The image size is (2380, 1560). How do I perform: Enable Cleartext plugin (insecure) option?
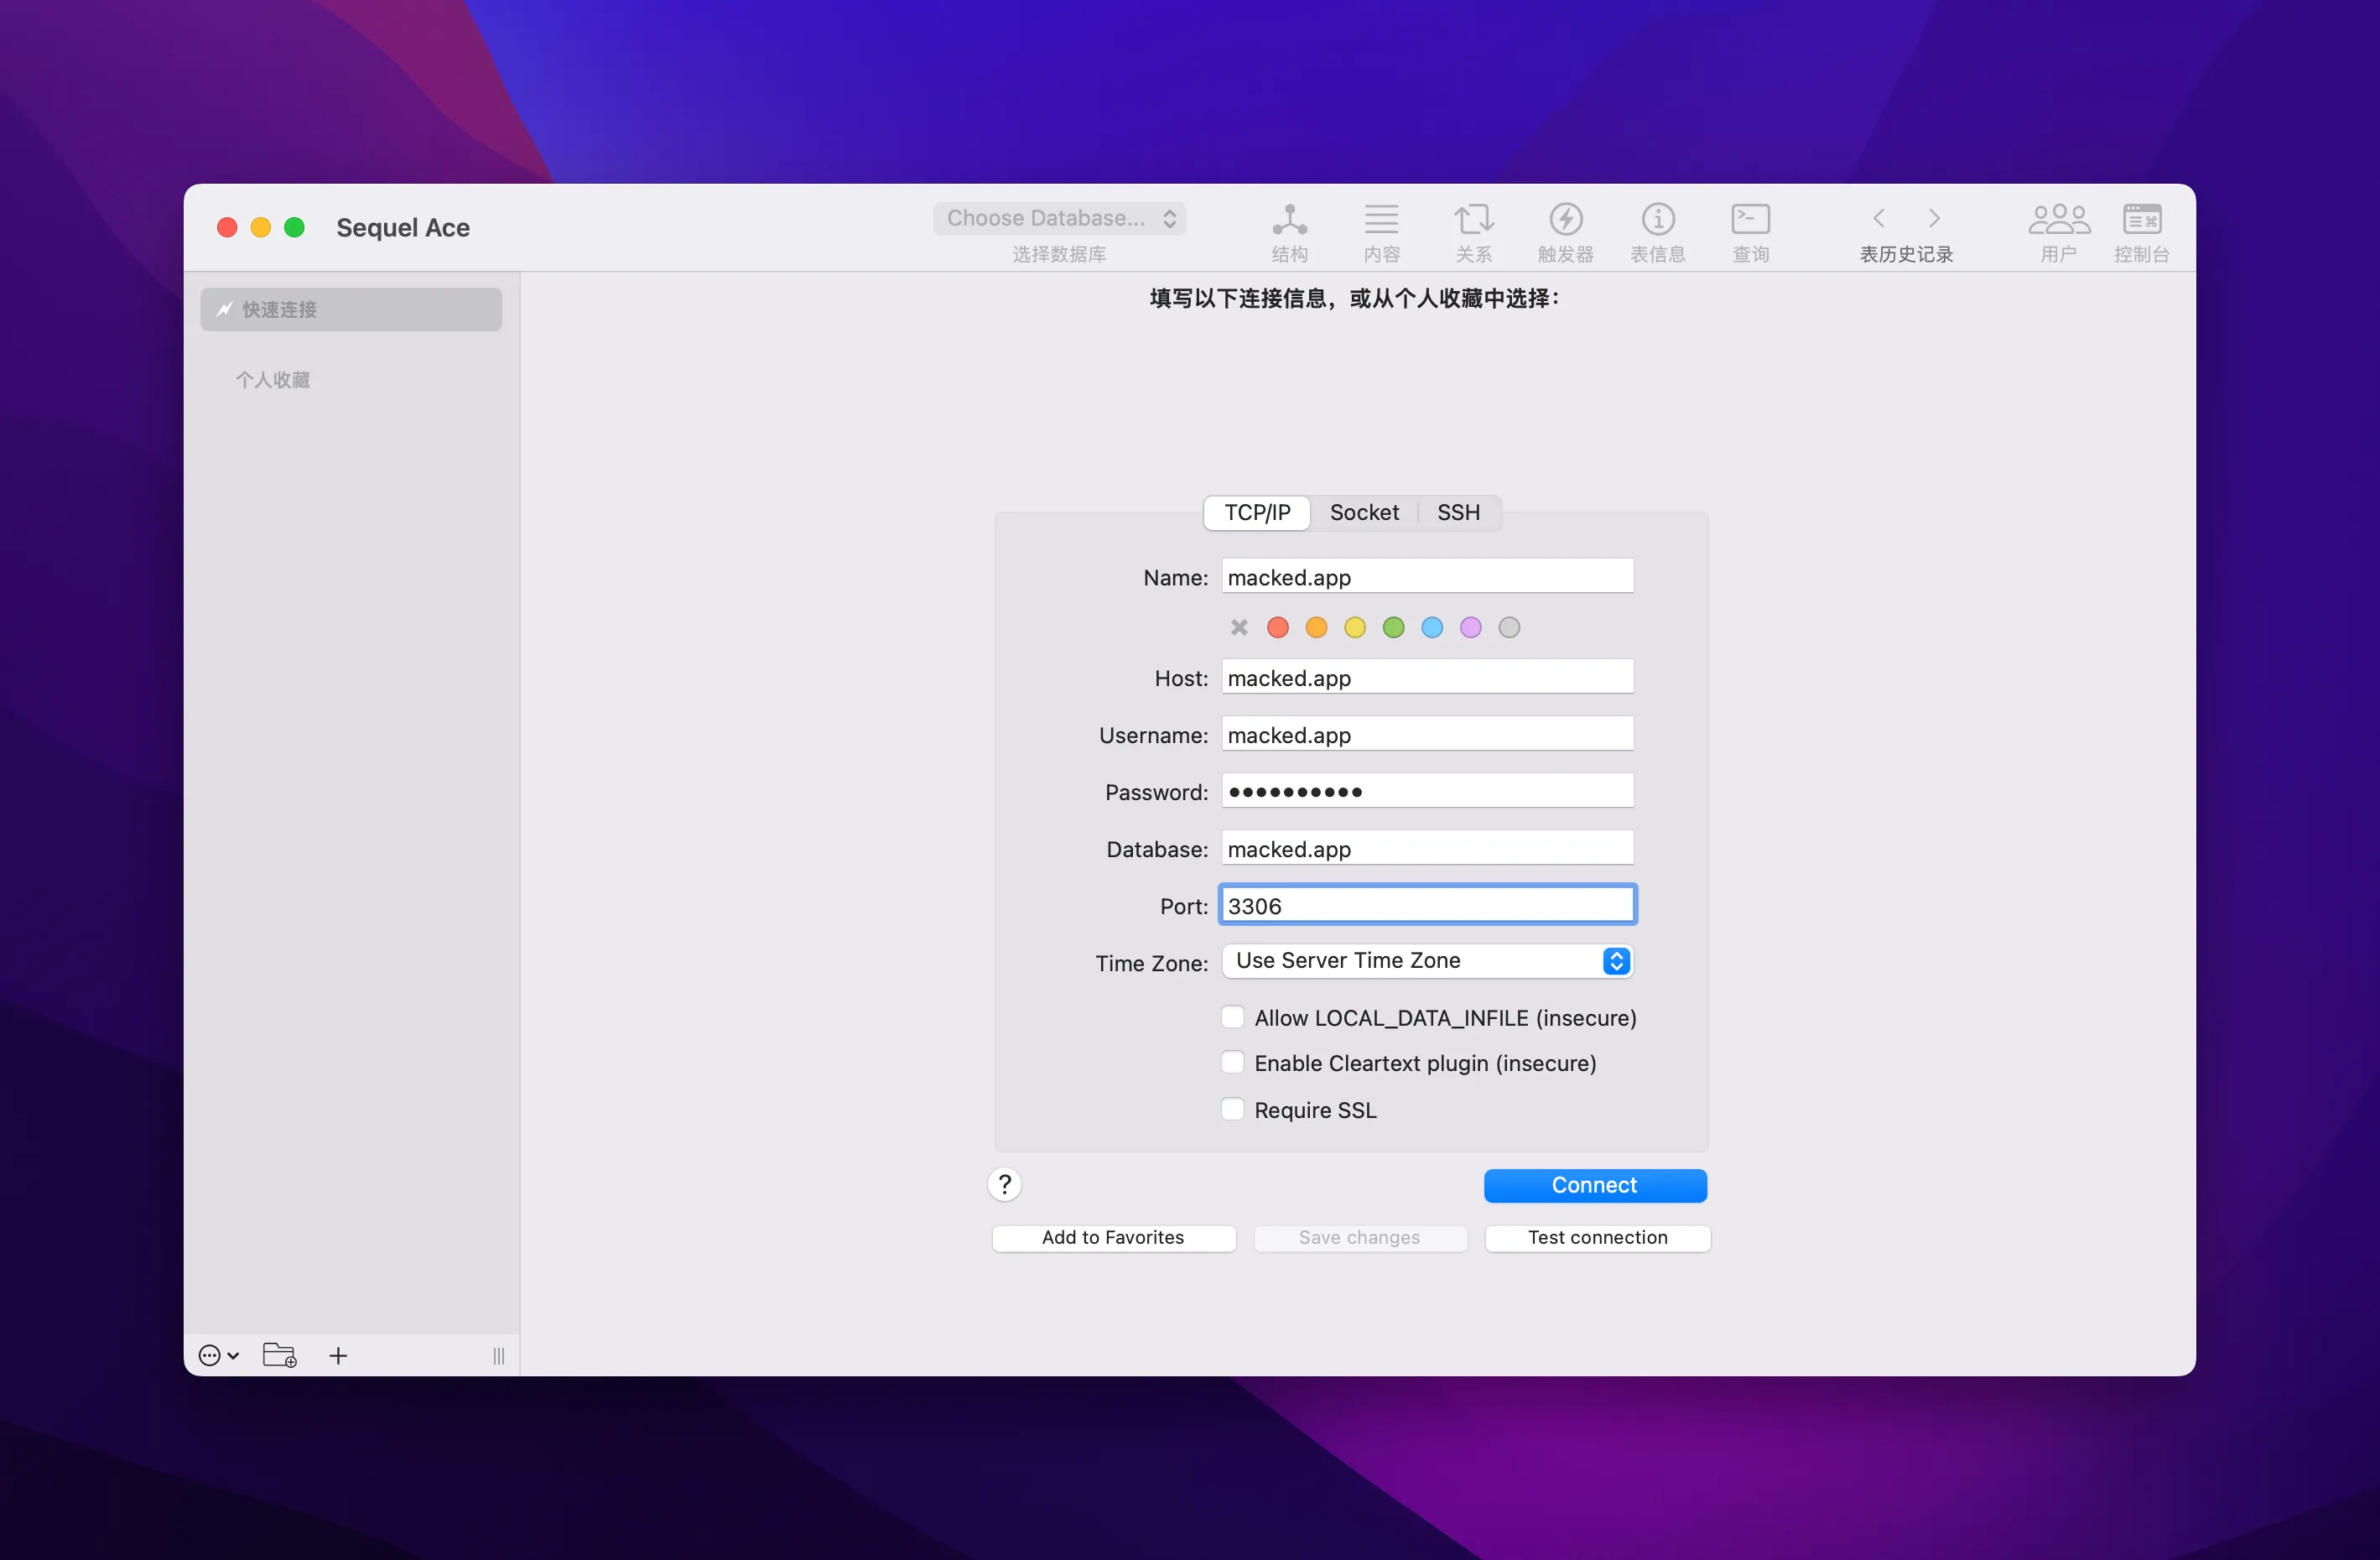click(1231, 1062)
